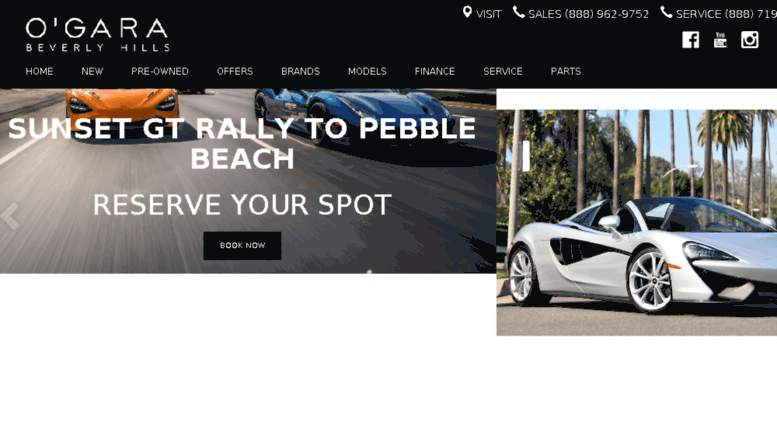Open the Home menu item
The height and width of the screenshot is (423, 777).
(39, 71)
